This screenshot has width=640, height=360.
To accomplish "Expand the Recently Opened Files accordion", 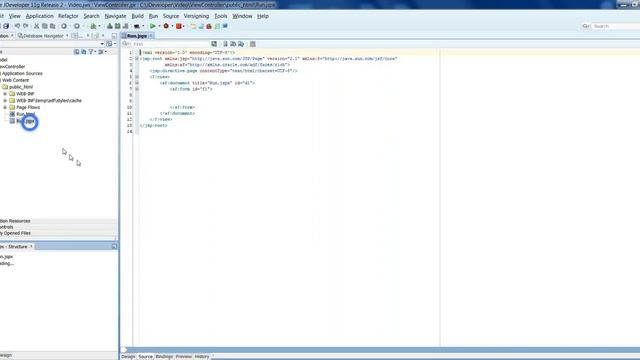I will click(58, 233).
